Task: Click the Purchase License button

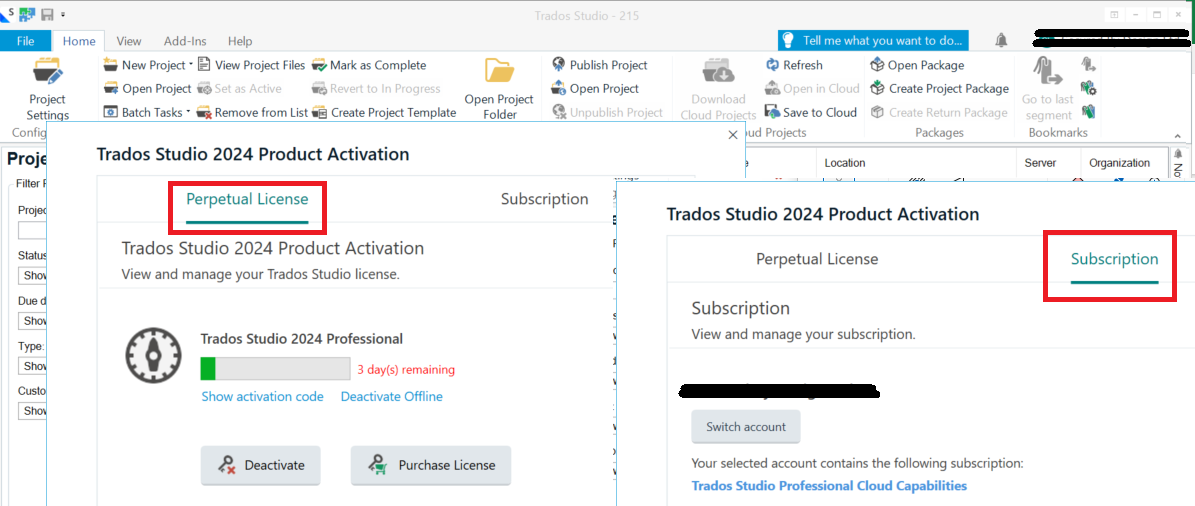Action: click(x=431, y=466)
